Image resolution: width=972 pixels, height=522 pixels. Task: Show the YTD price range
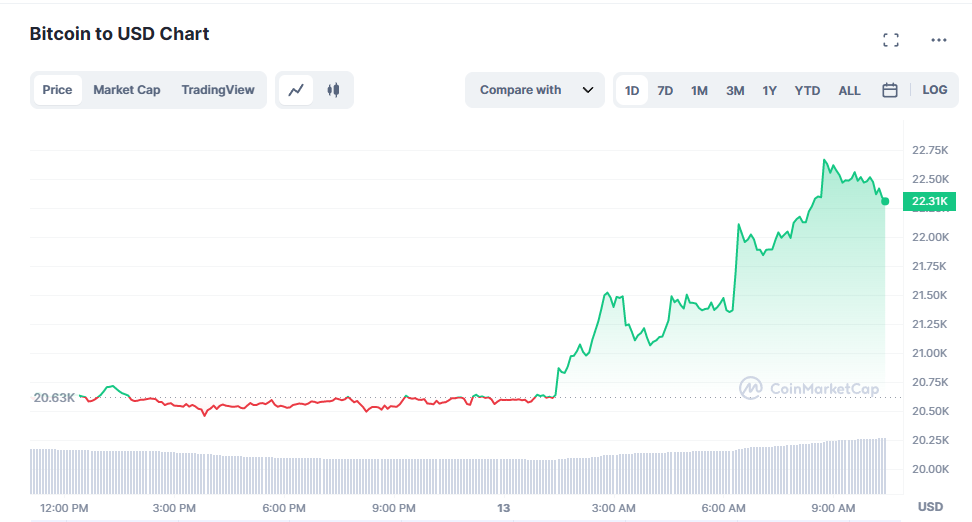[807, 91]
